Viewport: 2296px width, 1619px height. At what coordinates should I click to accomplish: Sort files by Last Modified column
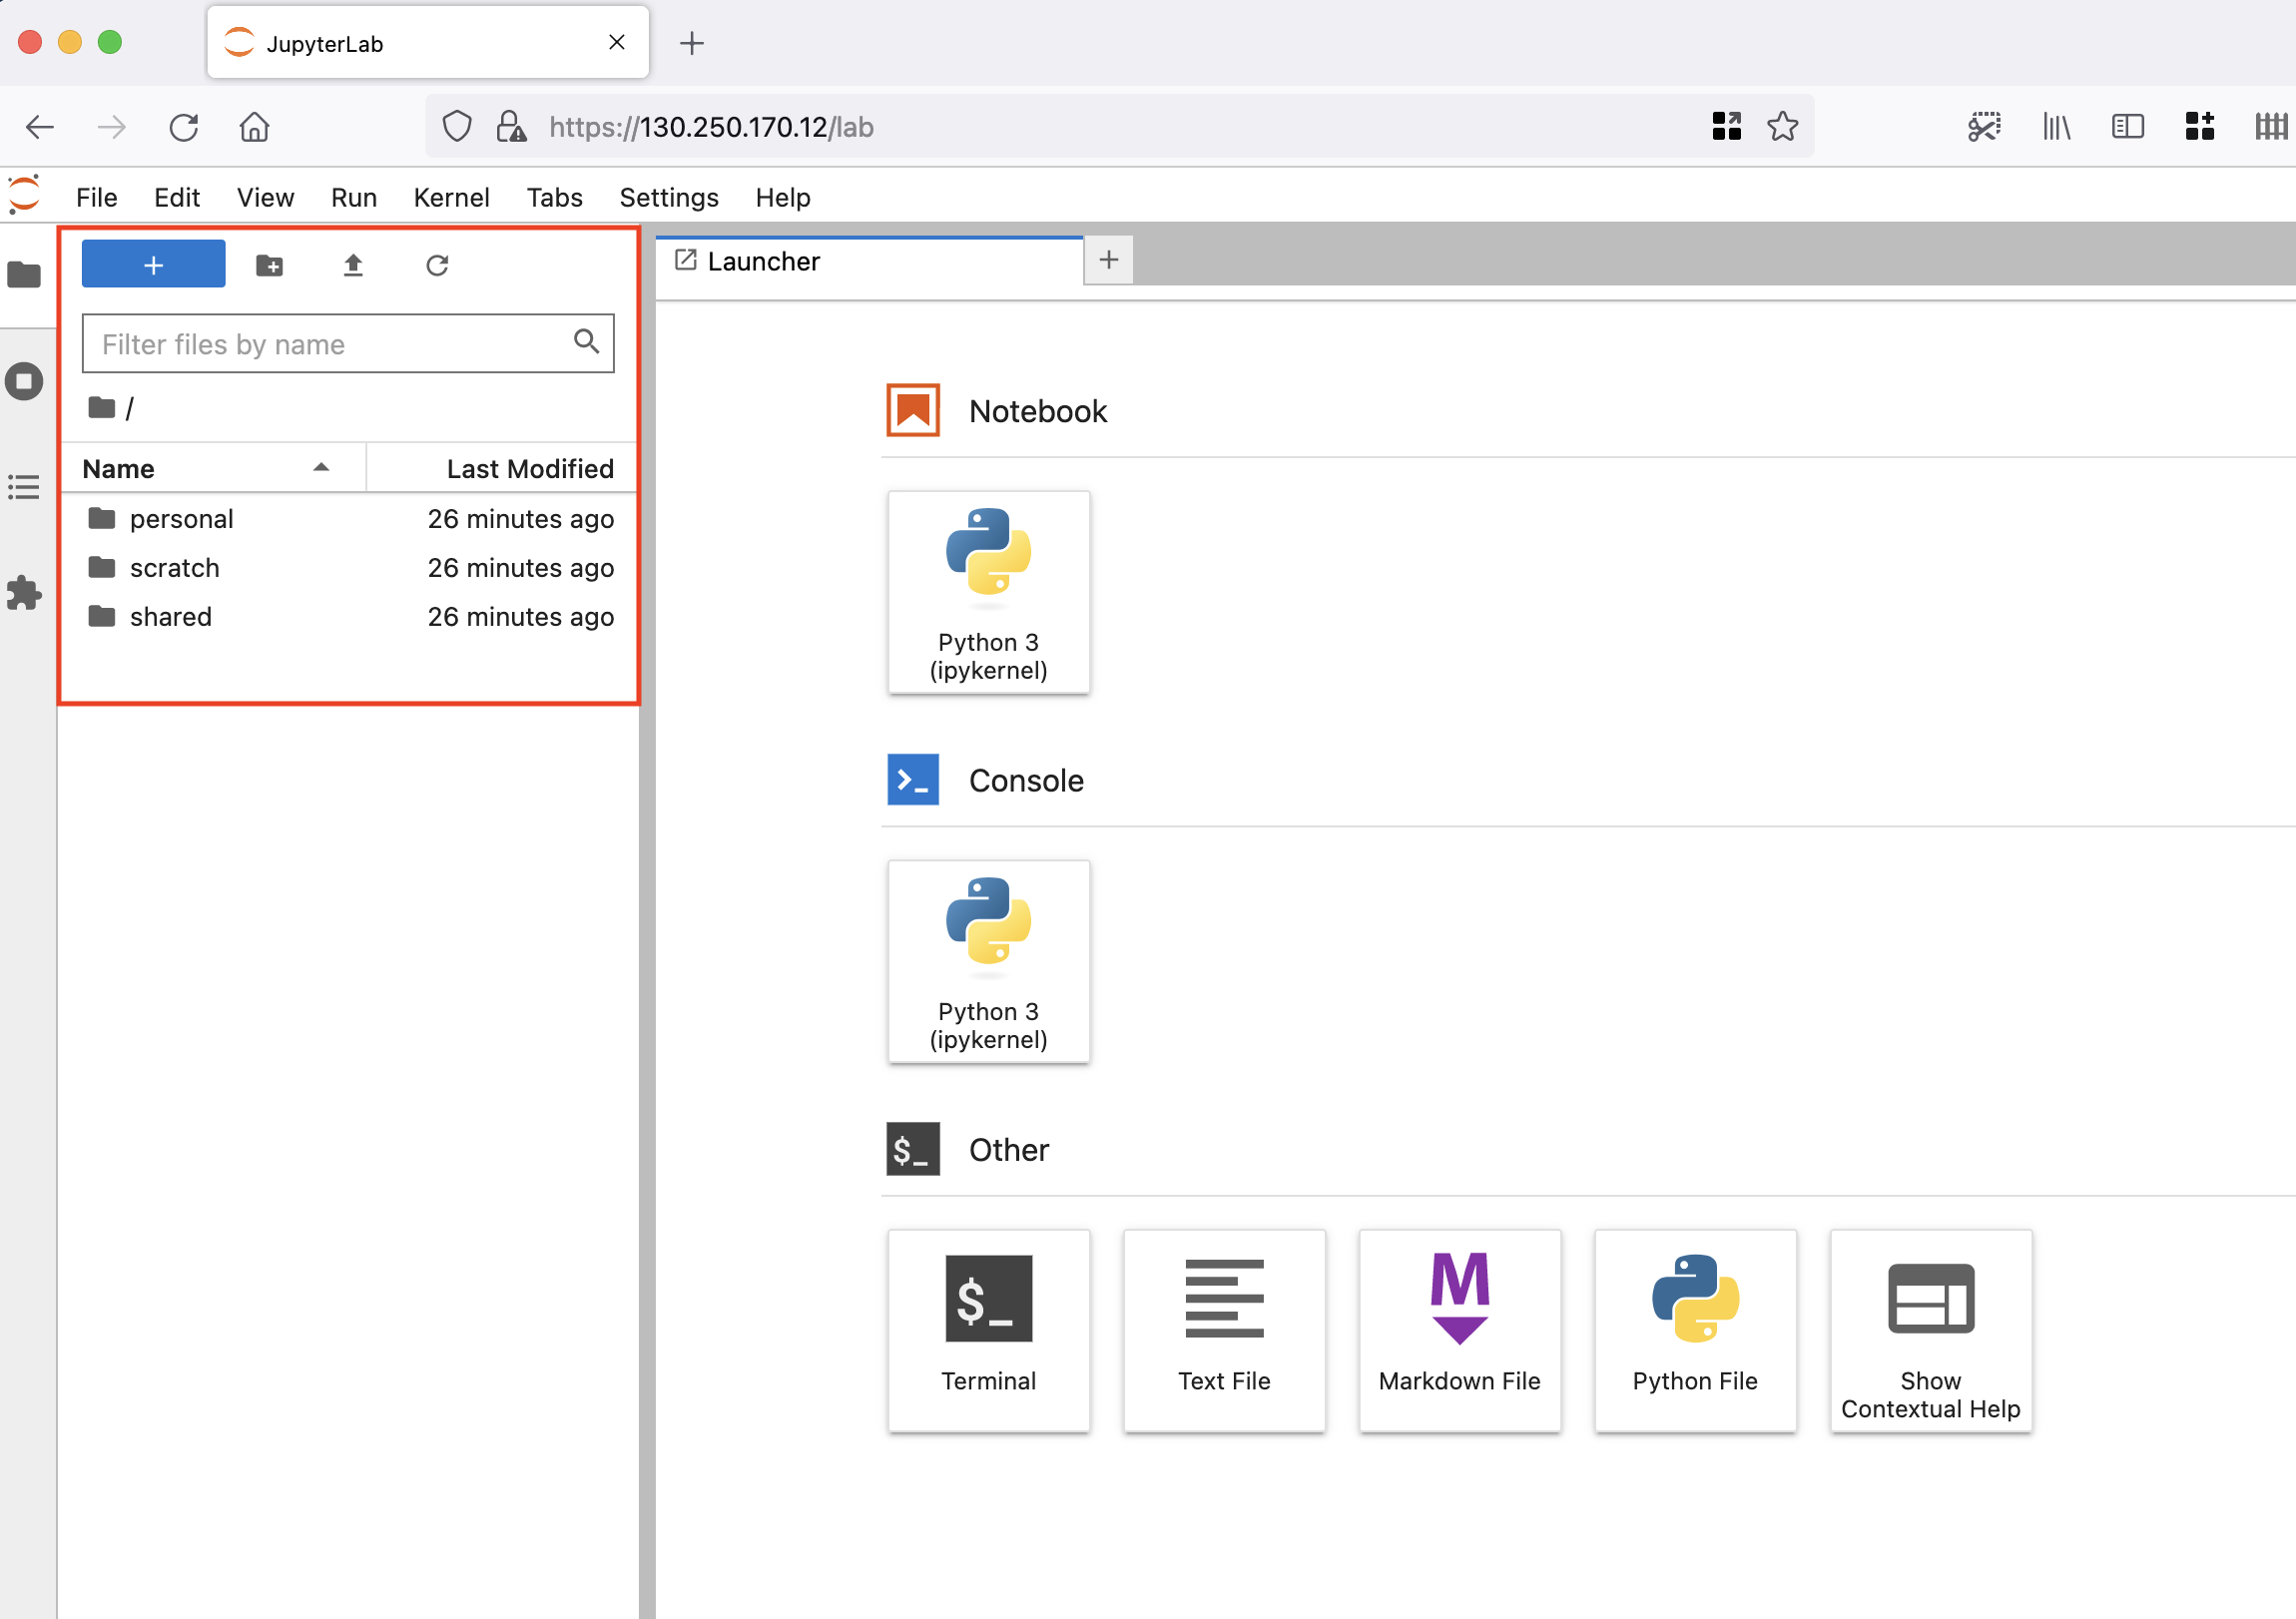502,468
